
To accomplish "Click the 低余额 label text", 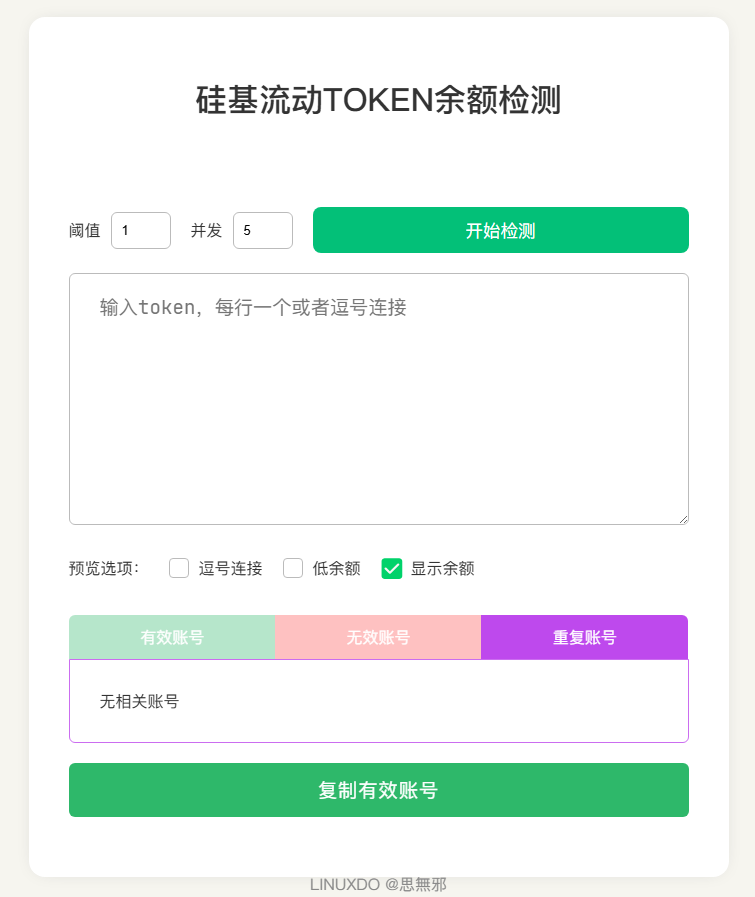I will pos(336,569).
